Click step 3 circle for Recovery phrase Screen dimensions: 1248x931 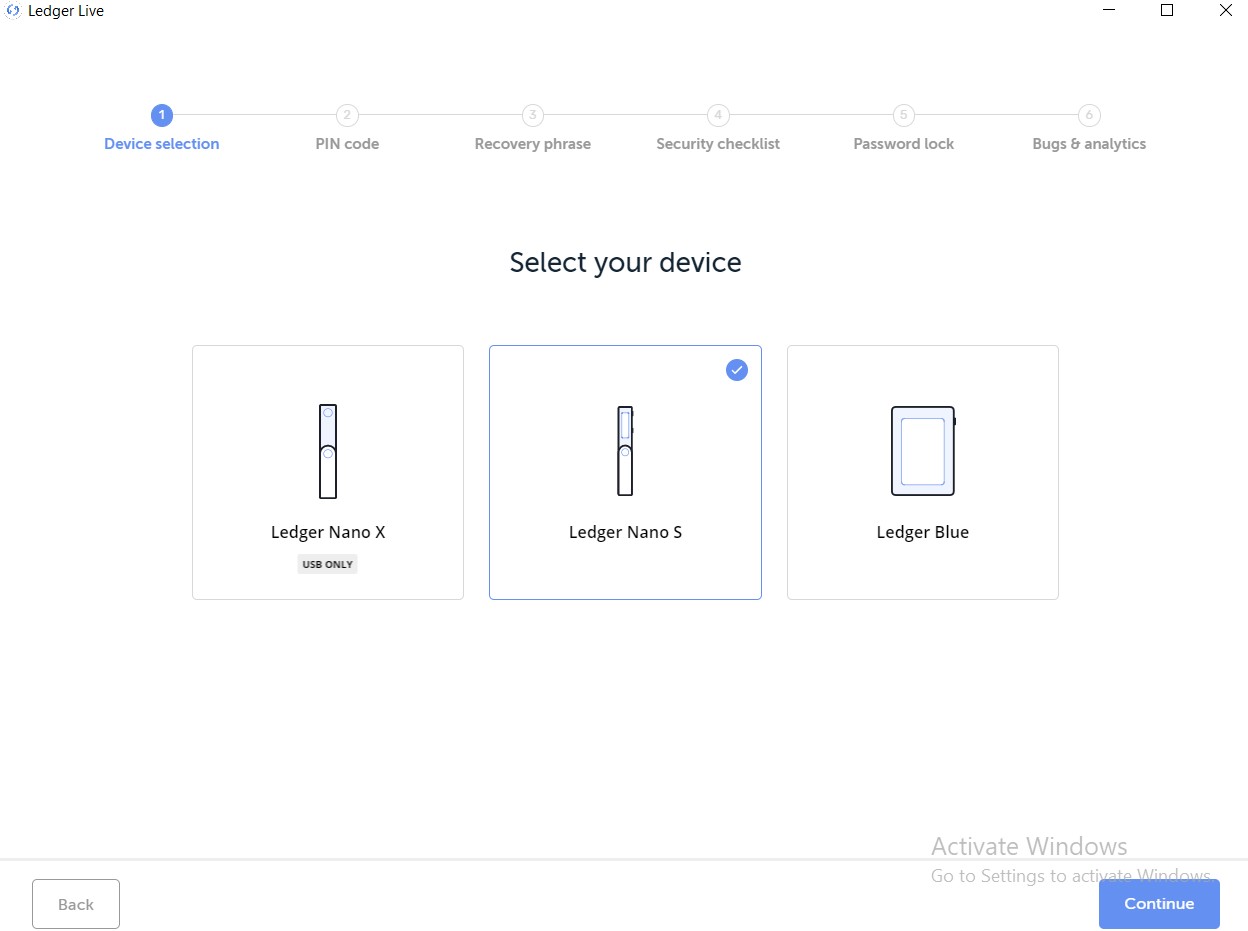533,115
